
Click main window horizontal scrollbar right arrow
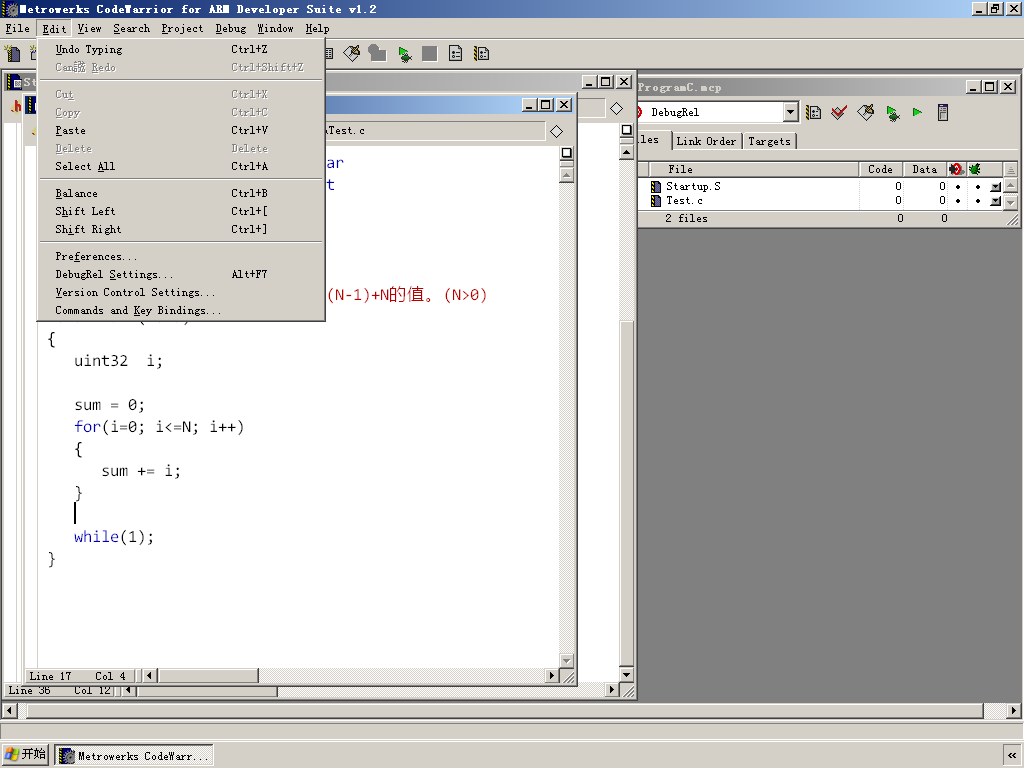[1014, 711]
